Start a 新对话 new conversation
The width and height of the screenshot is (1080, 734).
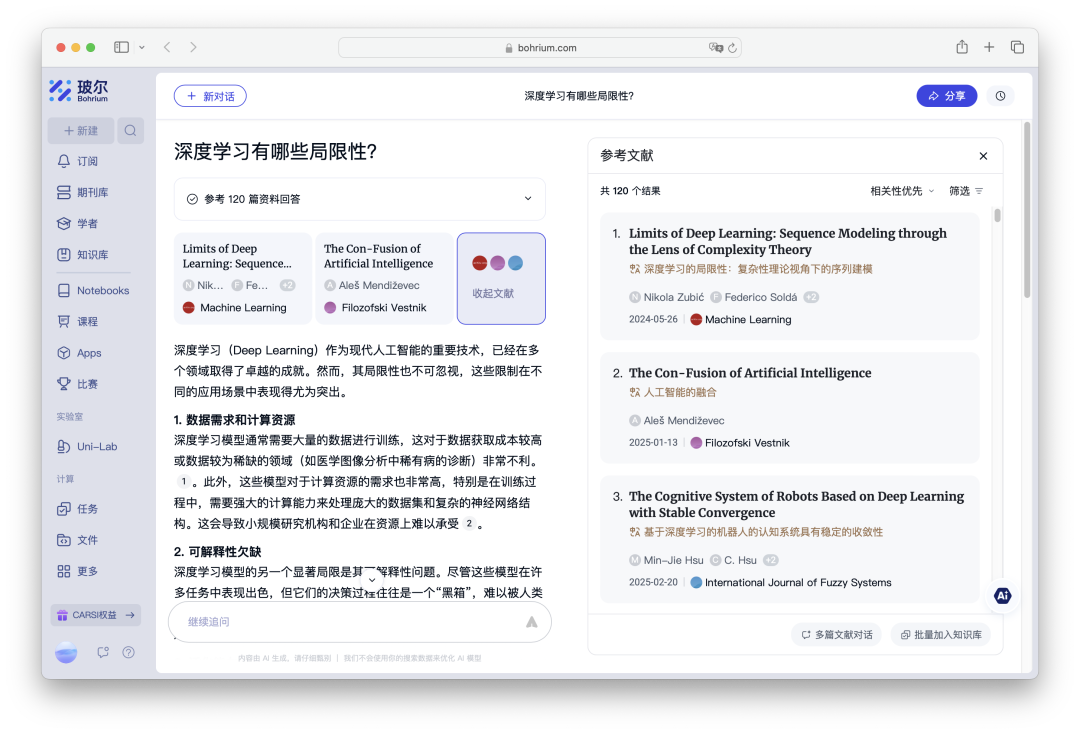tap(210, 96)
